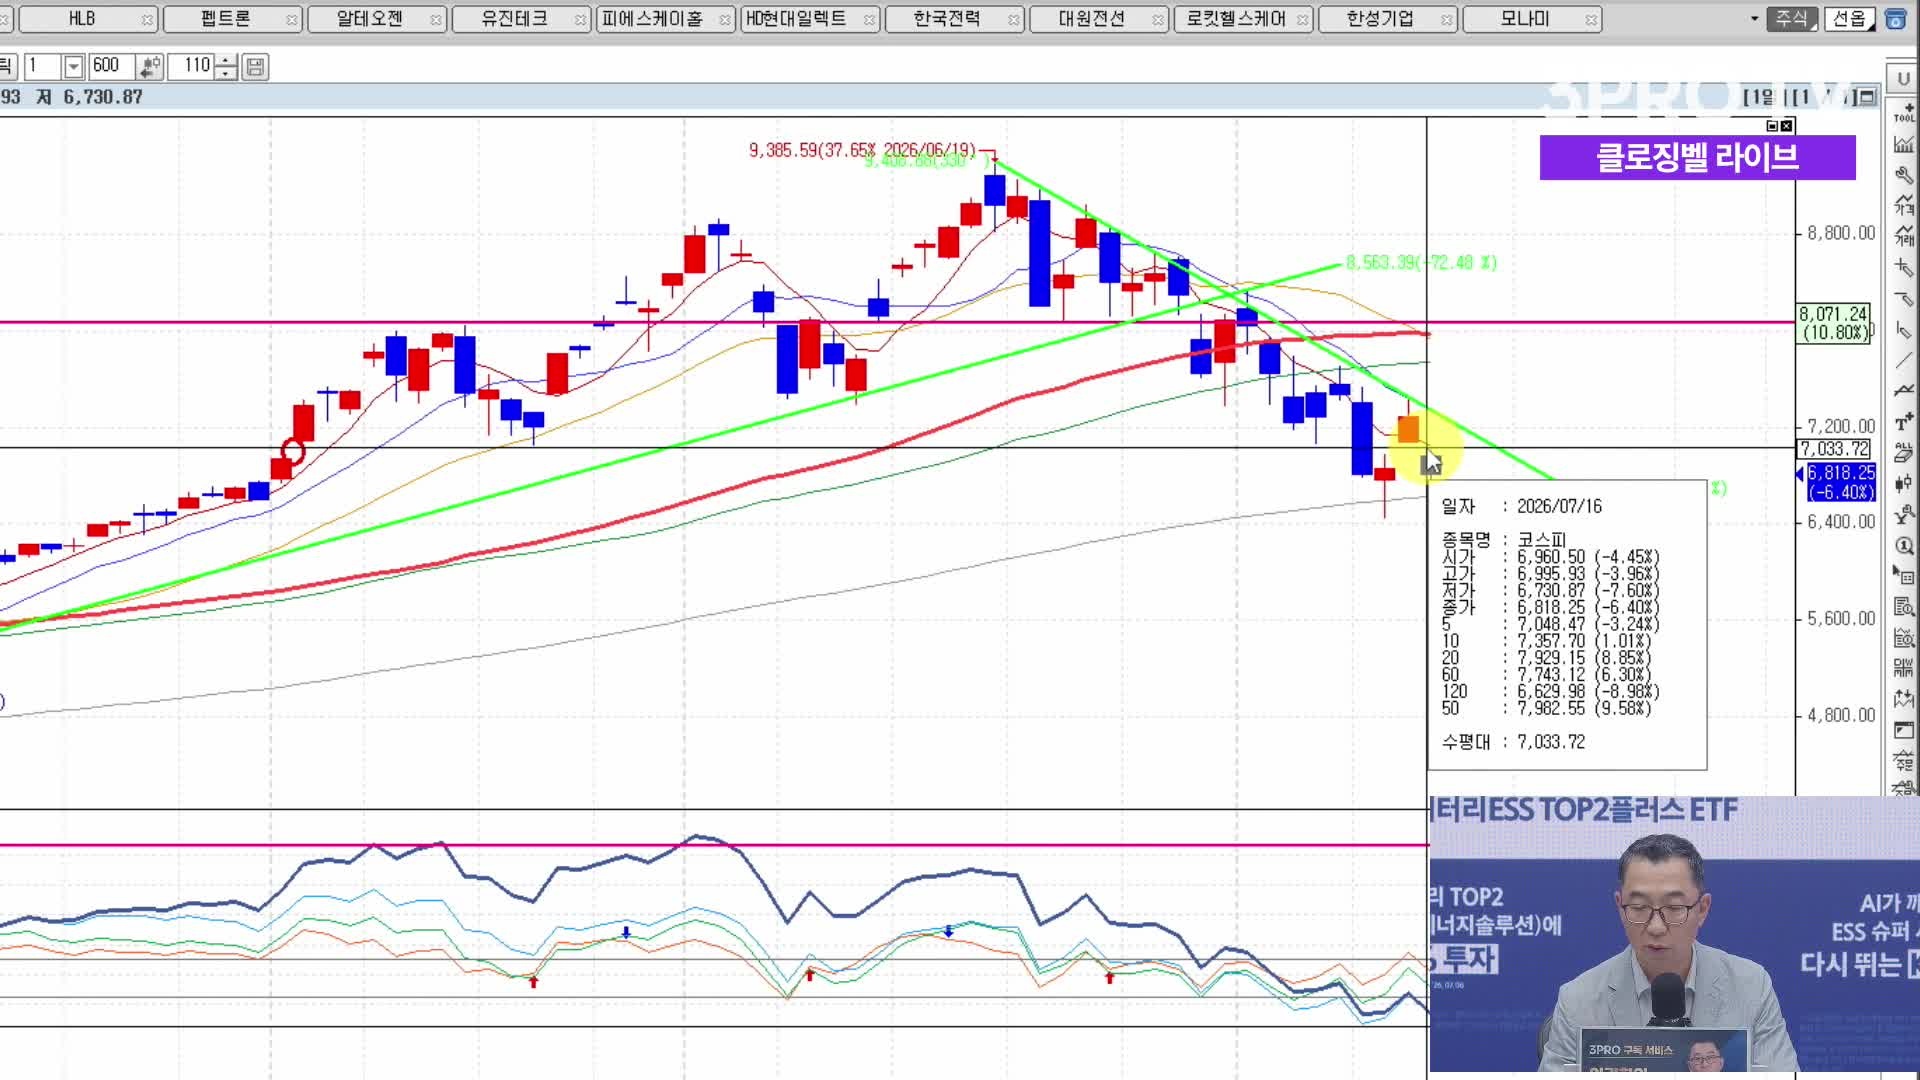This screenshot has height=1080, width=1920.
Task: Click the 8,563.39 green trendline label
Action: pyautogui.click(x=1421, y=263)
